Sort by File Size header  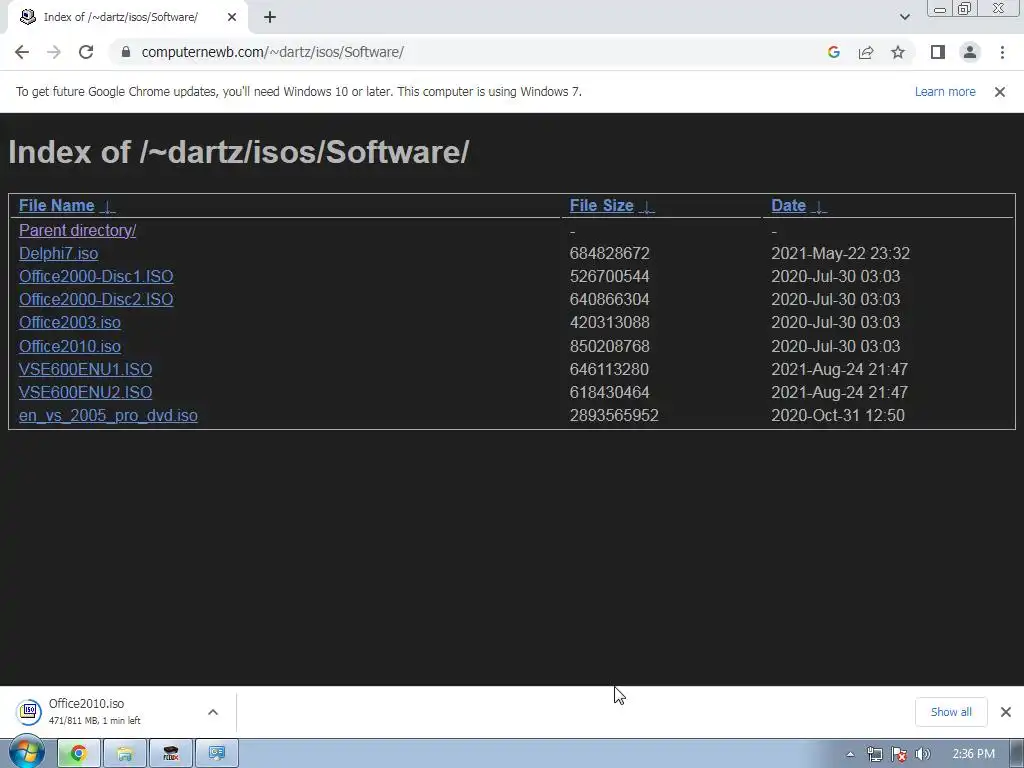tap(601, 206)
